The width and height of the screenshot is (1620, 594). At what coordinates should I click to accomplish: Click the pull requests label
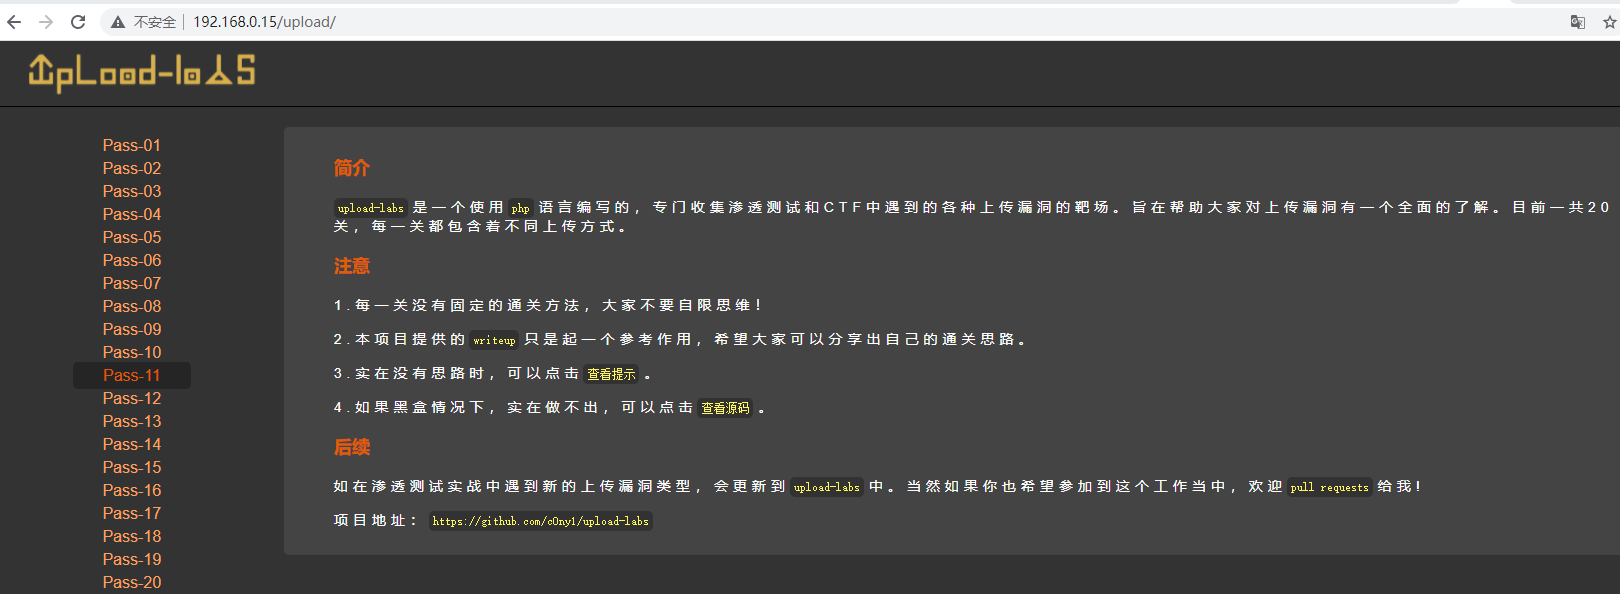(1329, 487)
